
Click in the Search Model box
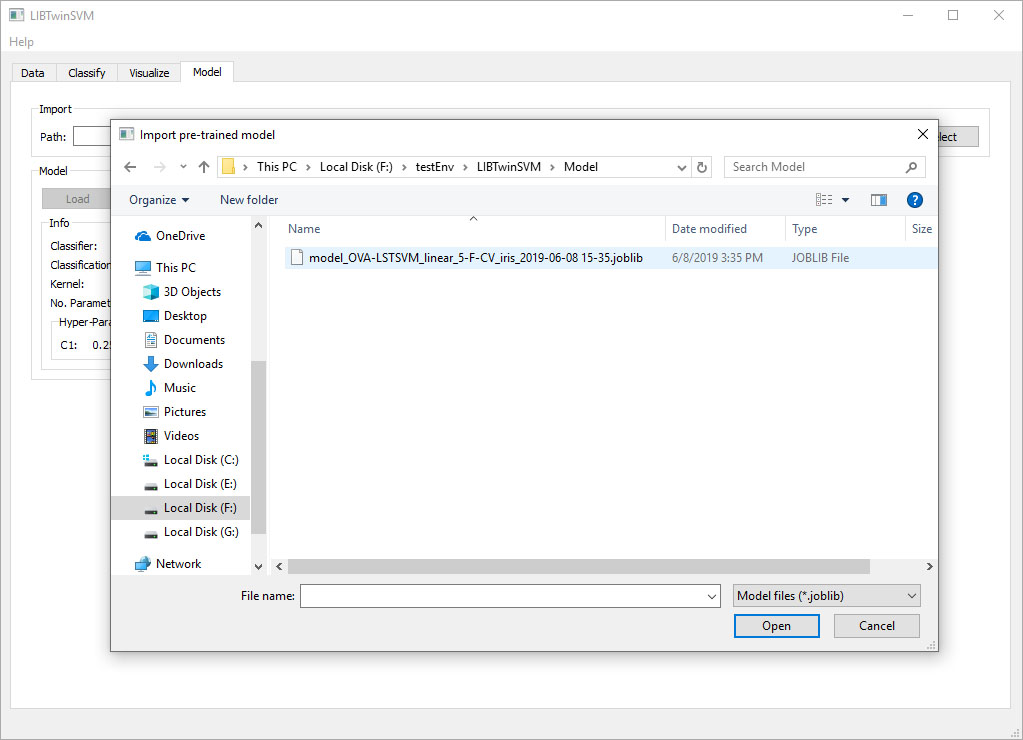pos(816,167)
